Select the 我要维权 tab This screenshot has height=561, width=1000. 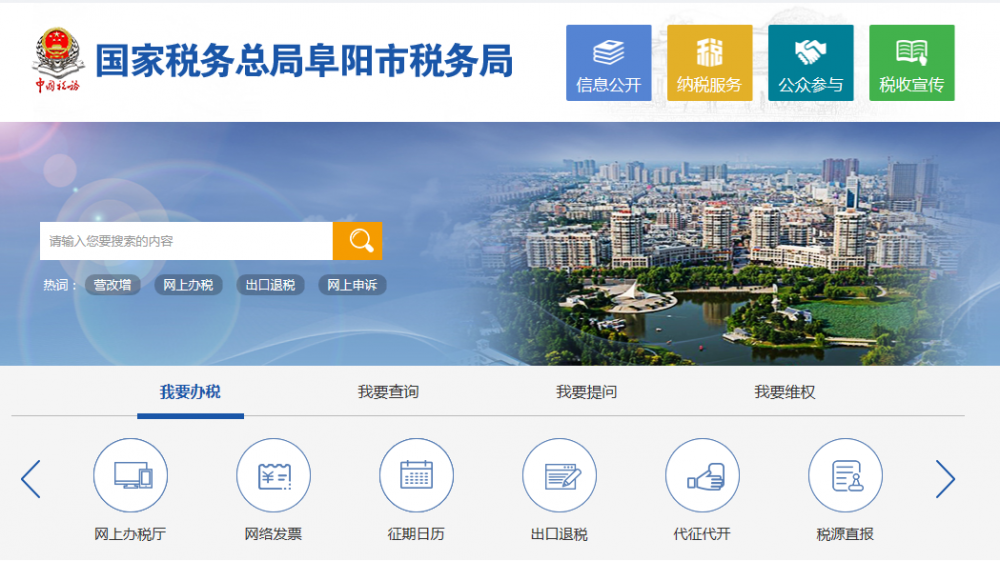click(784, 392)
